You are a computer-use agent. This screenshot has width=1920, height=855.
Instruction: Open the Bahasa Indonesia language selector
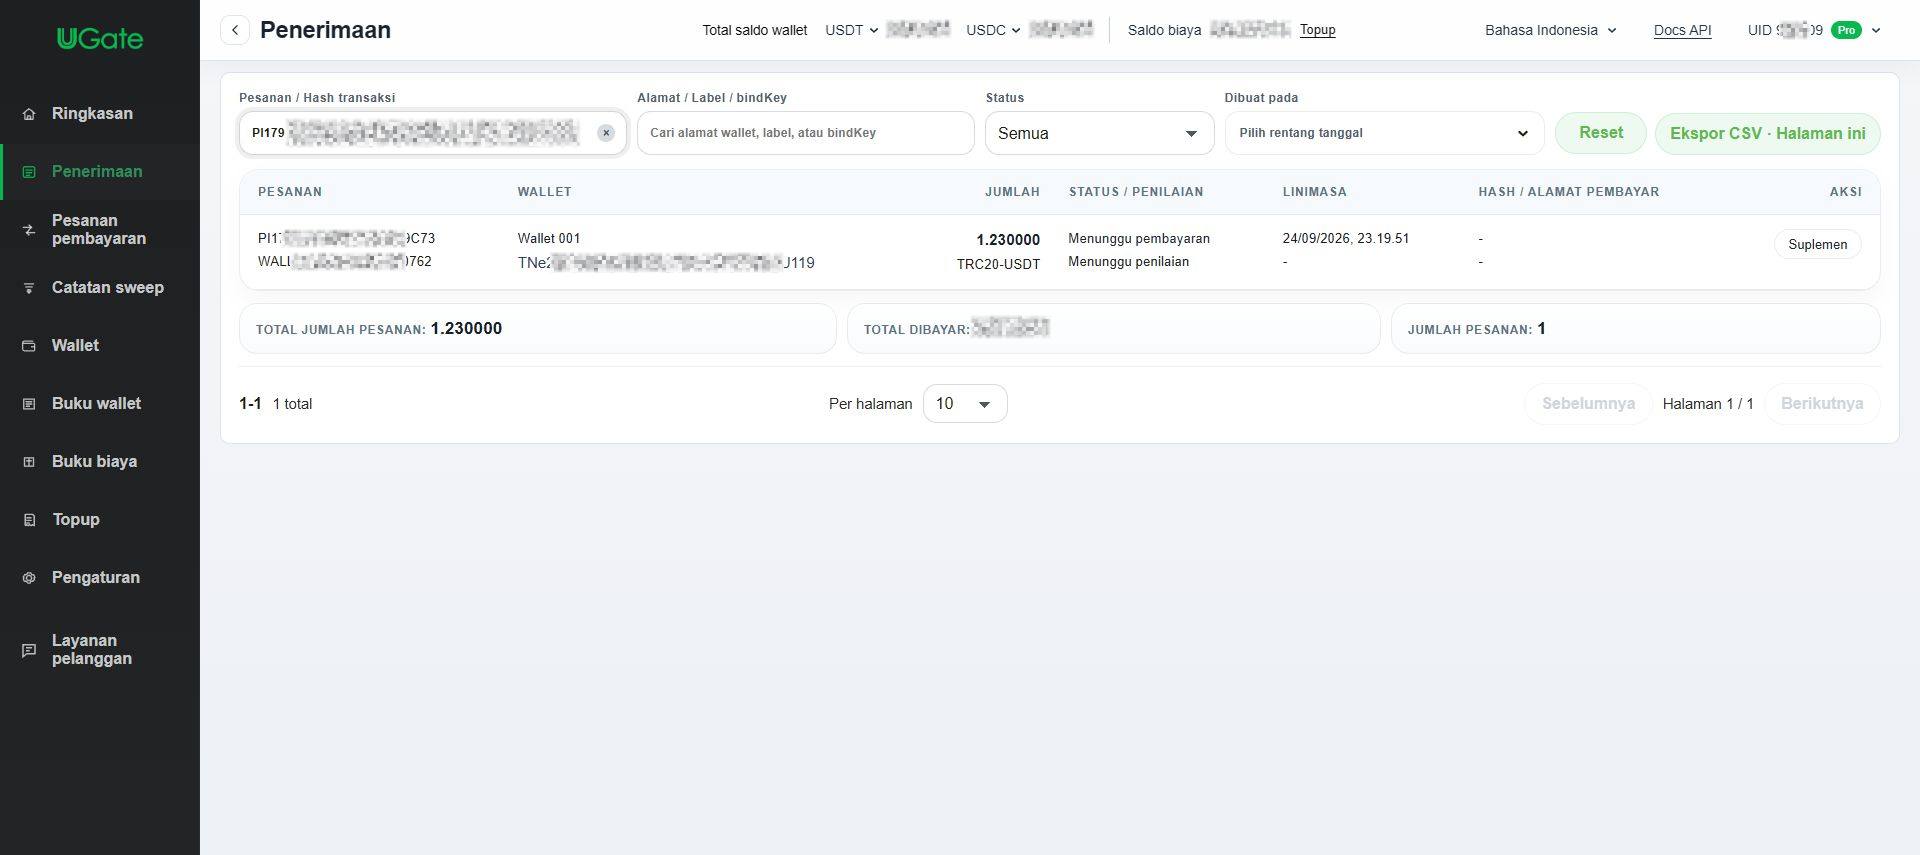pyautogui.click(x=1551, y=30)
